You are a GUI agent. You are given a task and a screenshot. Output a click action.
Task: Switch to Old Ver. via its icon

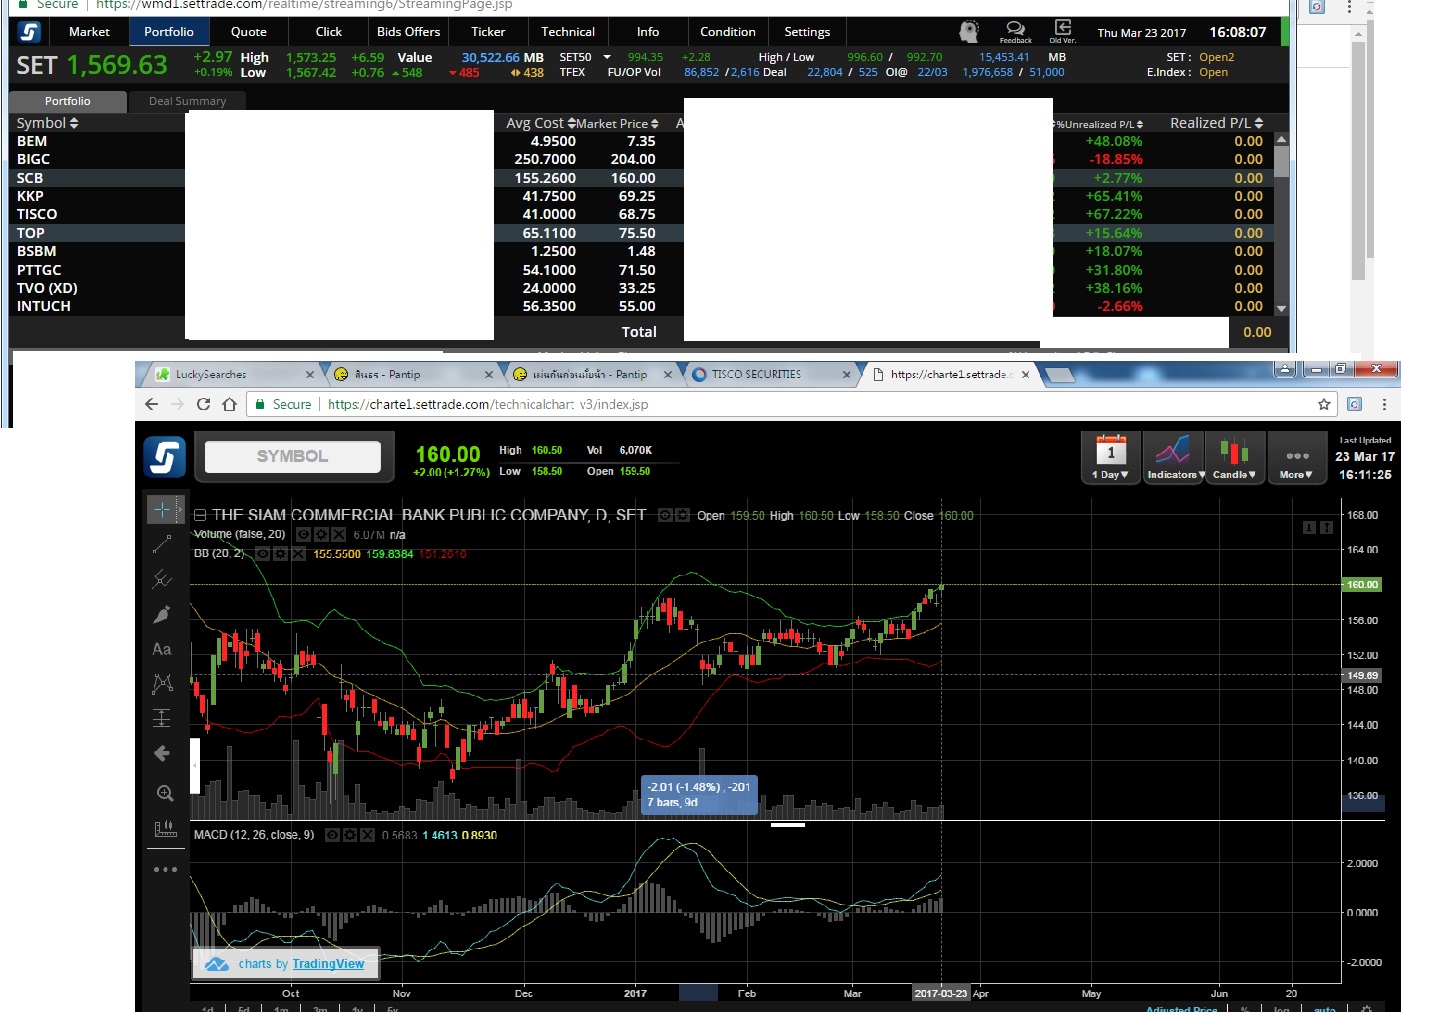[1062, 32]
